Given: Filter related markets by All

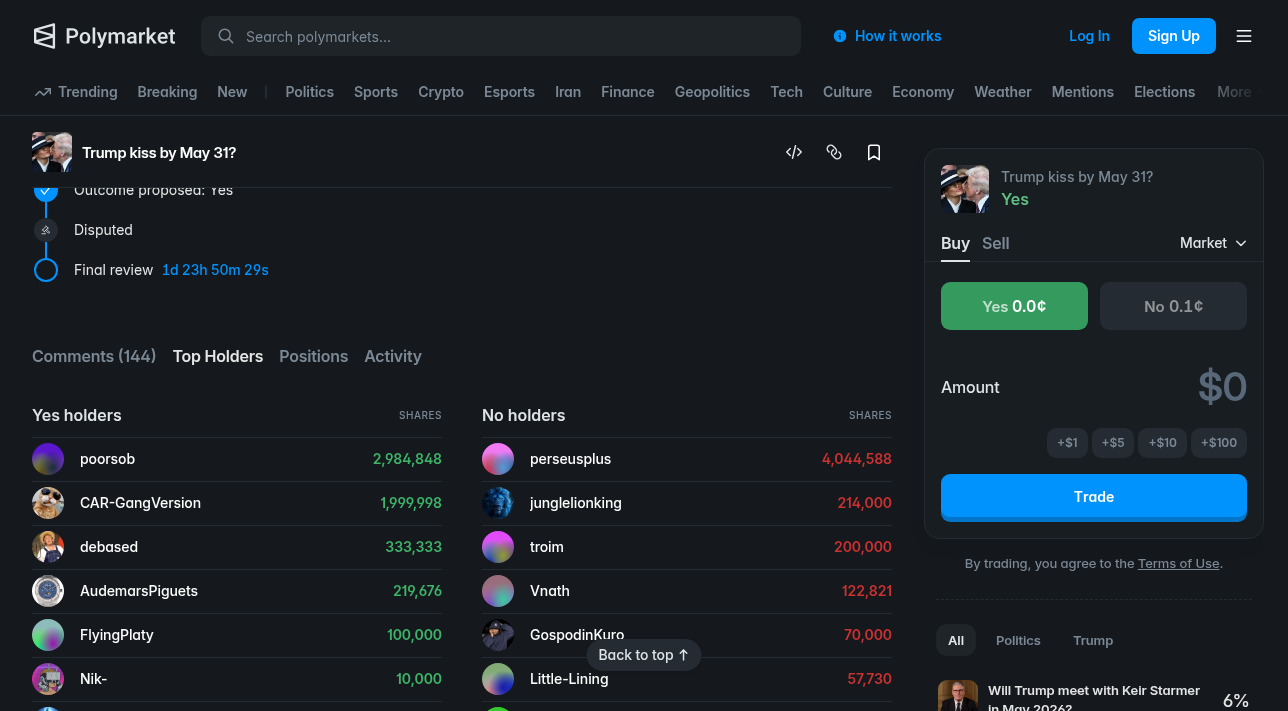Looking at the screenshot, I should [956, 640].
